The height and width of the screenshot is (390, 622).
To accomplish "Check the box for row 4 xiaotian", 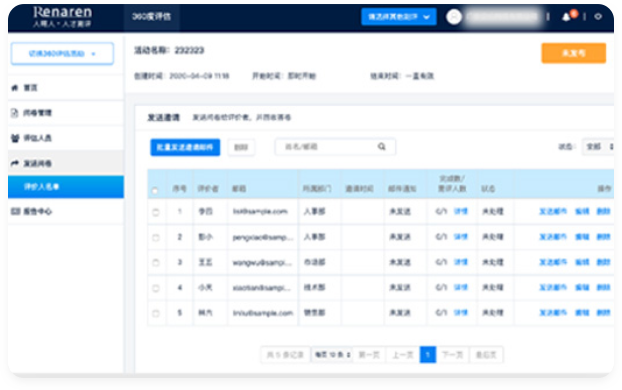I will point(156,288).
